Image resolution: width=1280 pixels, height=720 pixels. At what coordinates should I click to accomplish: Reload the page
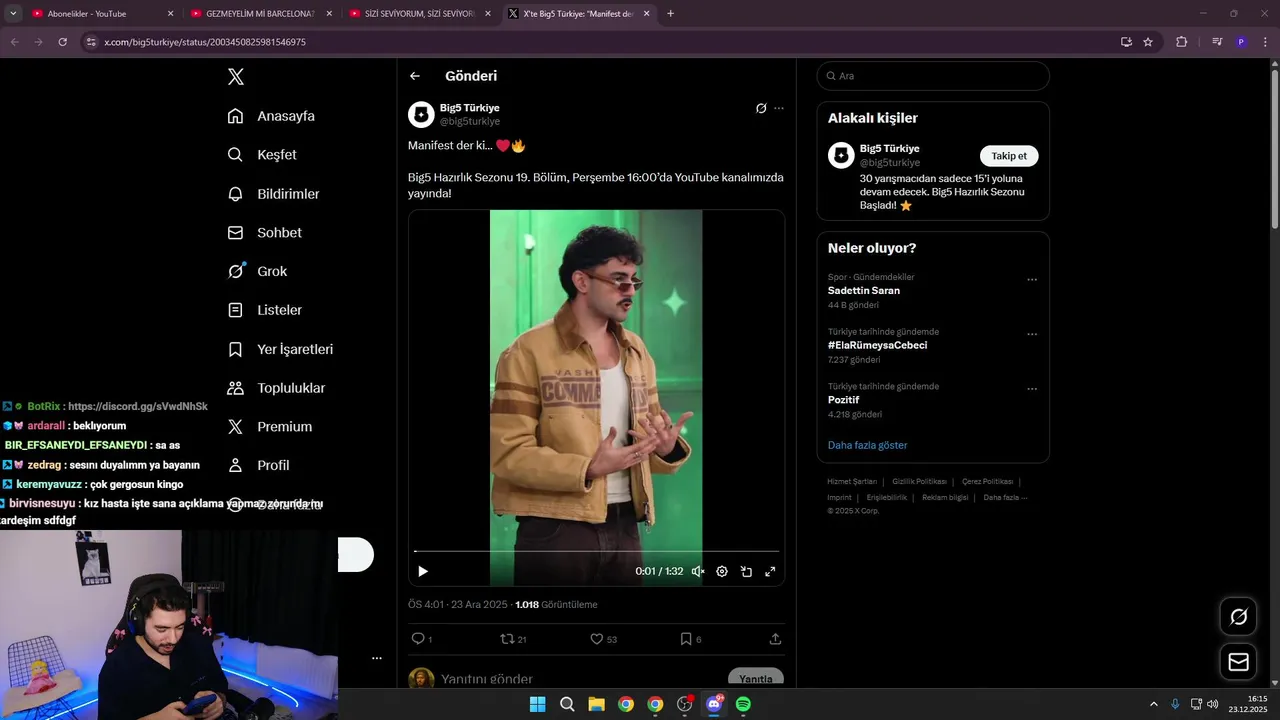coord(62,42)
